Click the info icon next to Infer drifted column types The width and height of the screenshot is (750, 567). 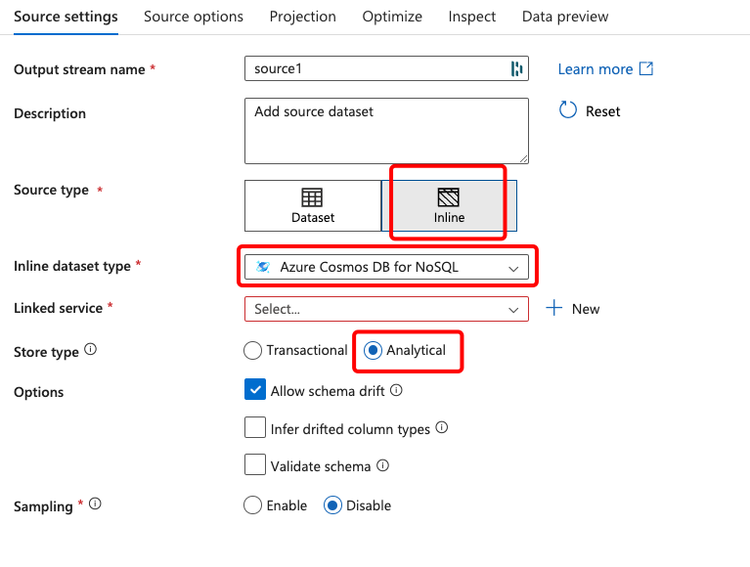click(442, 428)
